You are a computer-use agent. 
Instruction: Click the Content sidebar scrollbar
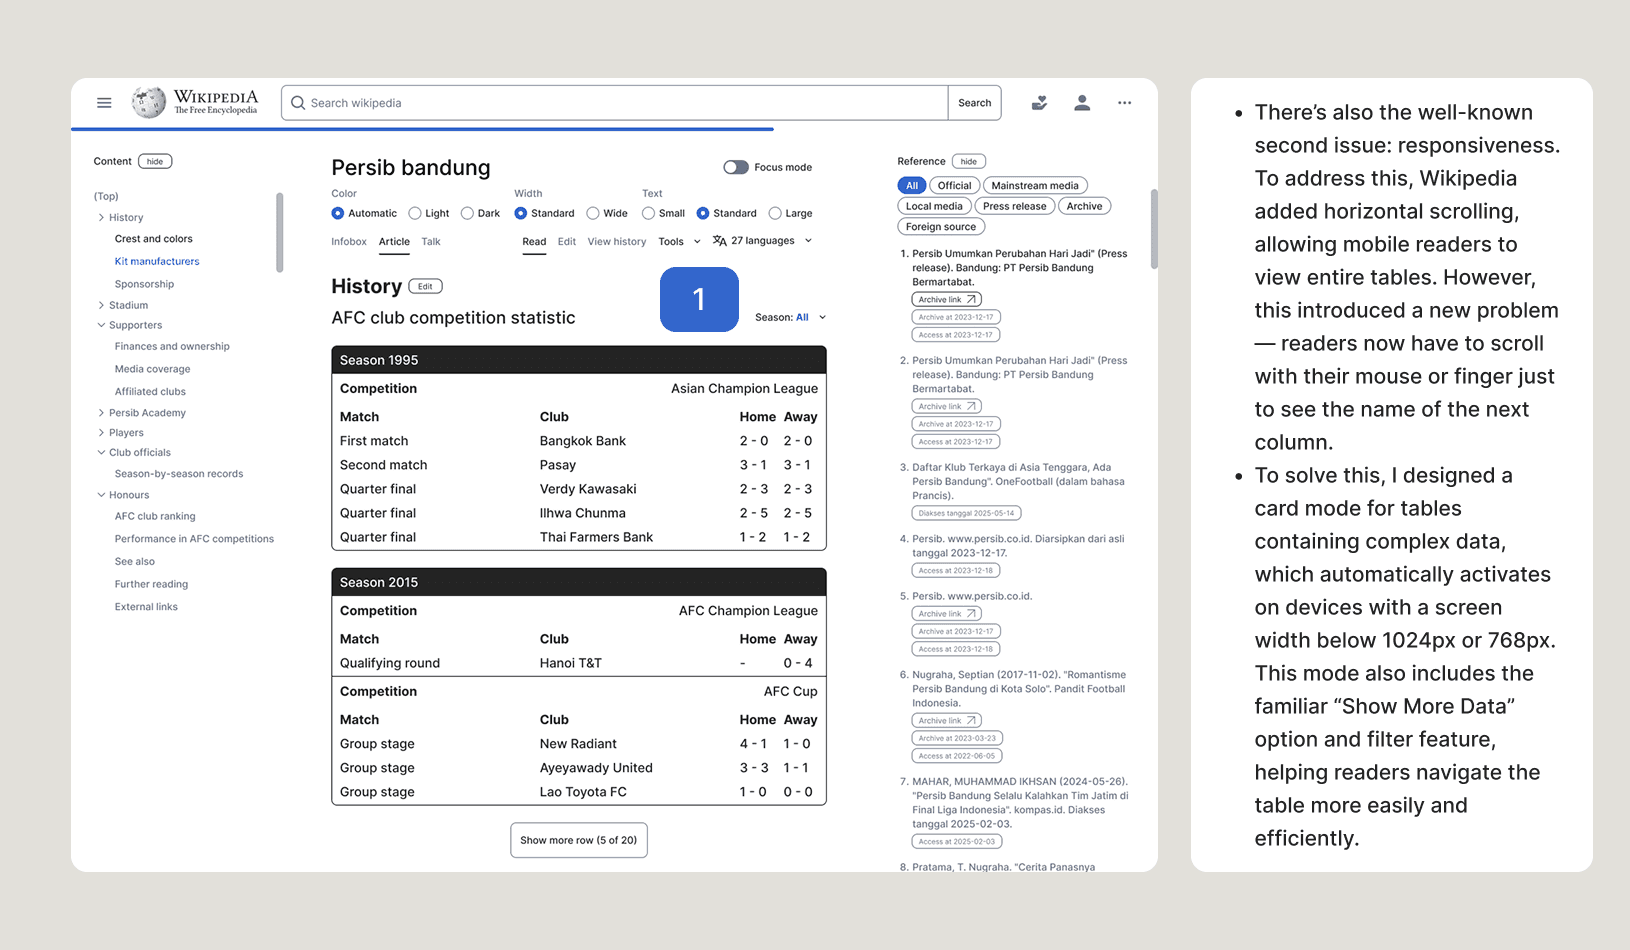click(x=280, y=232)
